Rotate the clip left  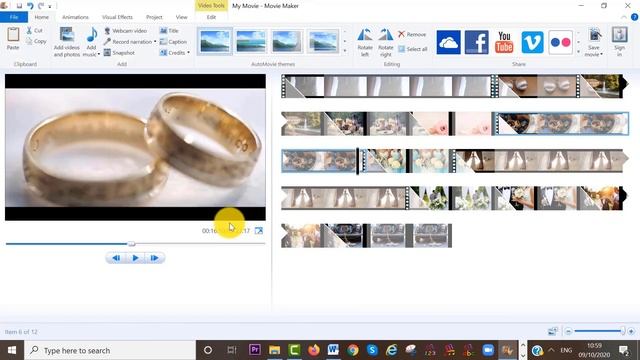pyautogui.click(x=365, y=42)
